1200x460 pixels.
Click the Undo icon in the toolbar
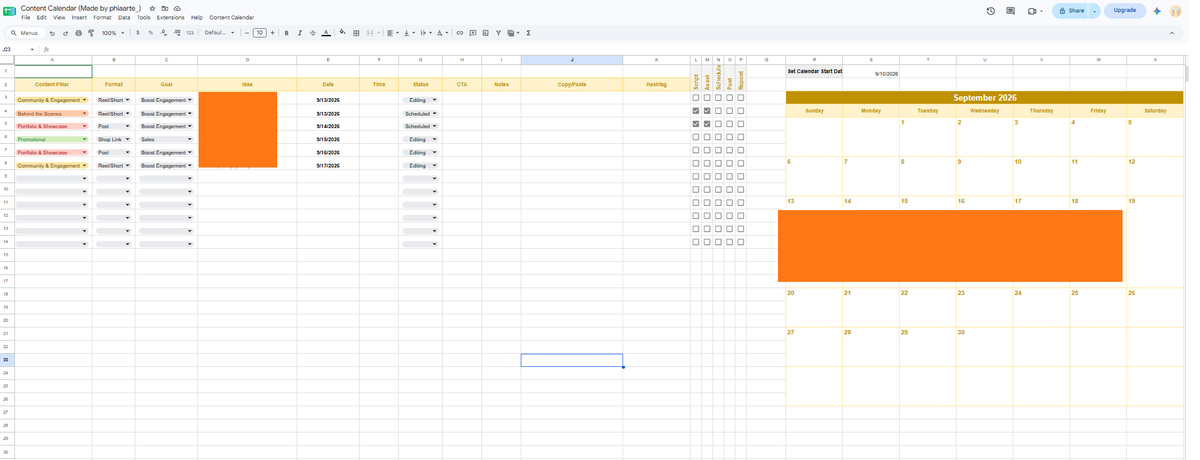(x=52, y=33)
